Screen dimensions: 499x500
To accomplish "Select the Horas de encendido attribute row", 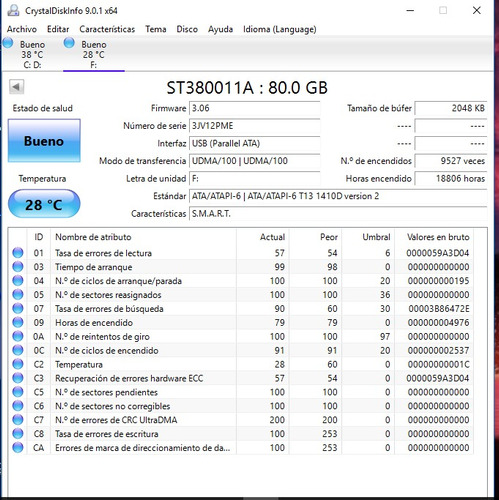I will click(241, 322).
